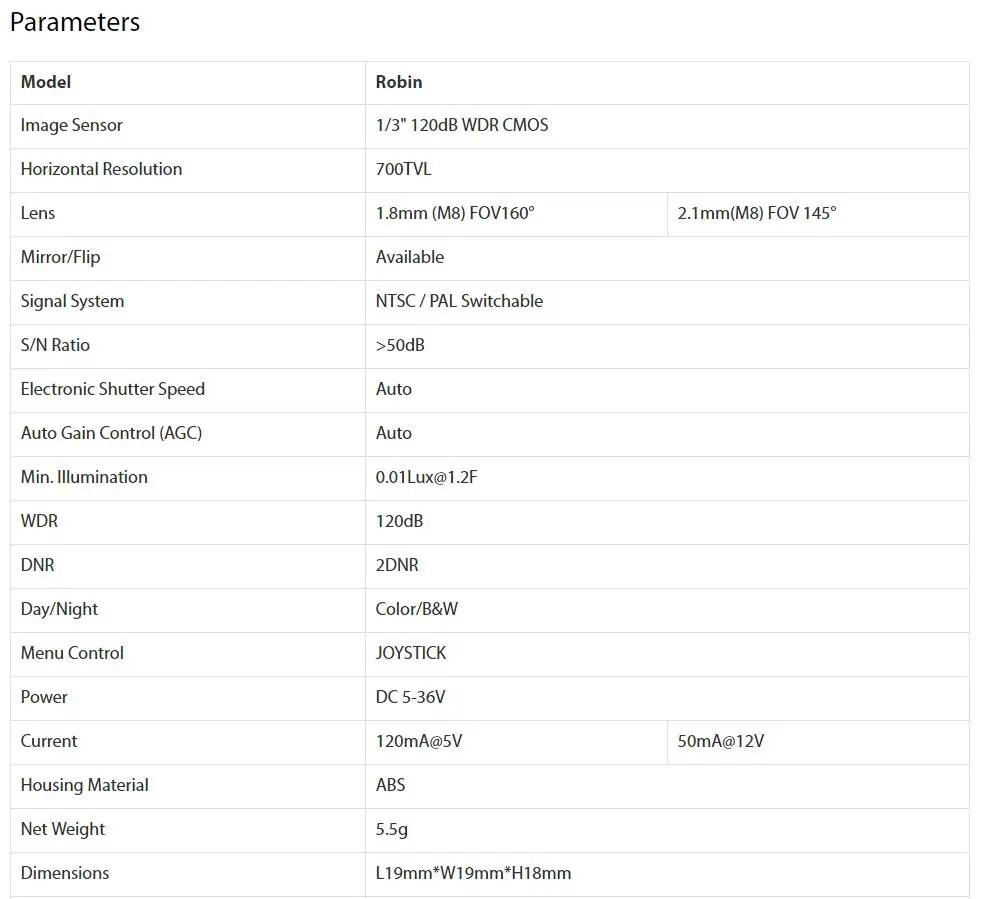Click the Parameters heading
This screenshot has width=991, height=899.
75,23
